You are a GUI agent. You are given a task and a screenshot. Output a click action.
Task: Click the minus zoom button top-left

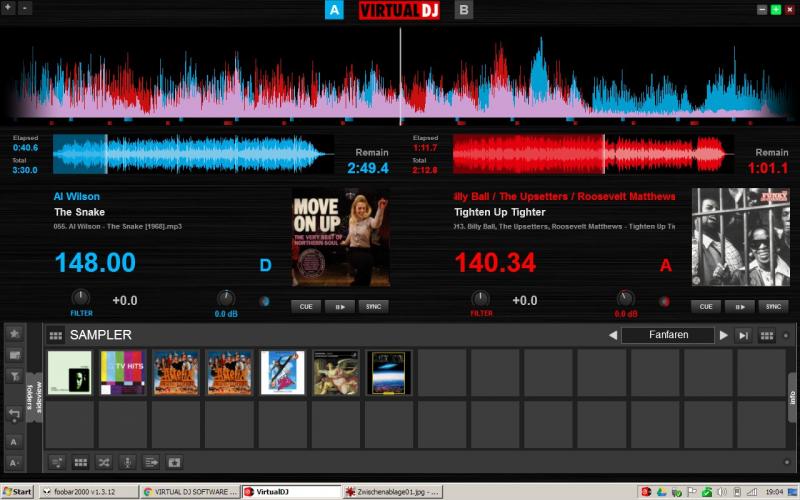click(25, 8)
